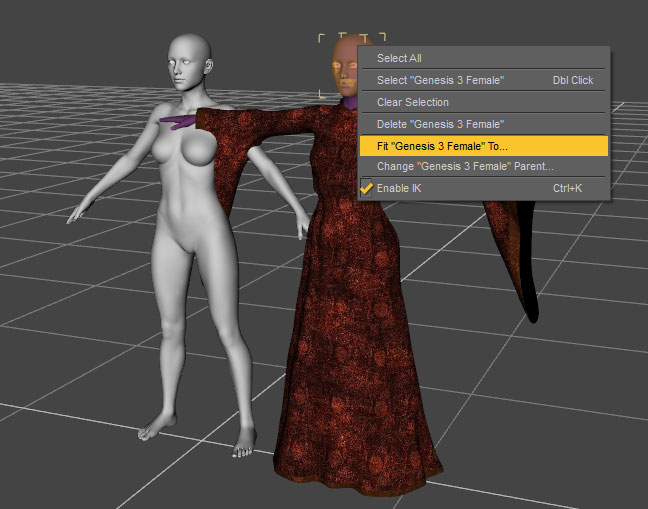This screenshot has height=509, width=648.
Task: Open Change "Genesis 3 Female" Parent... option
Action: pos(484,166)
